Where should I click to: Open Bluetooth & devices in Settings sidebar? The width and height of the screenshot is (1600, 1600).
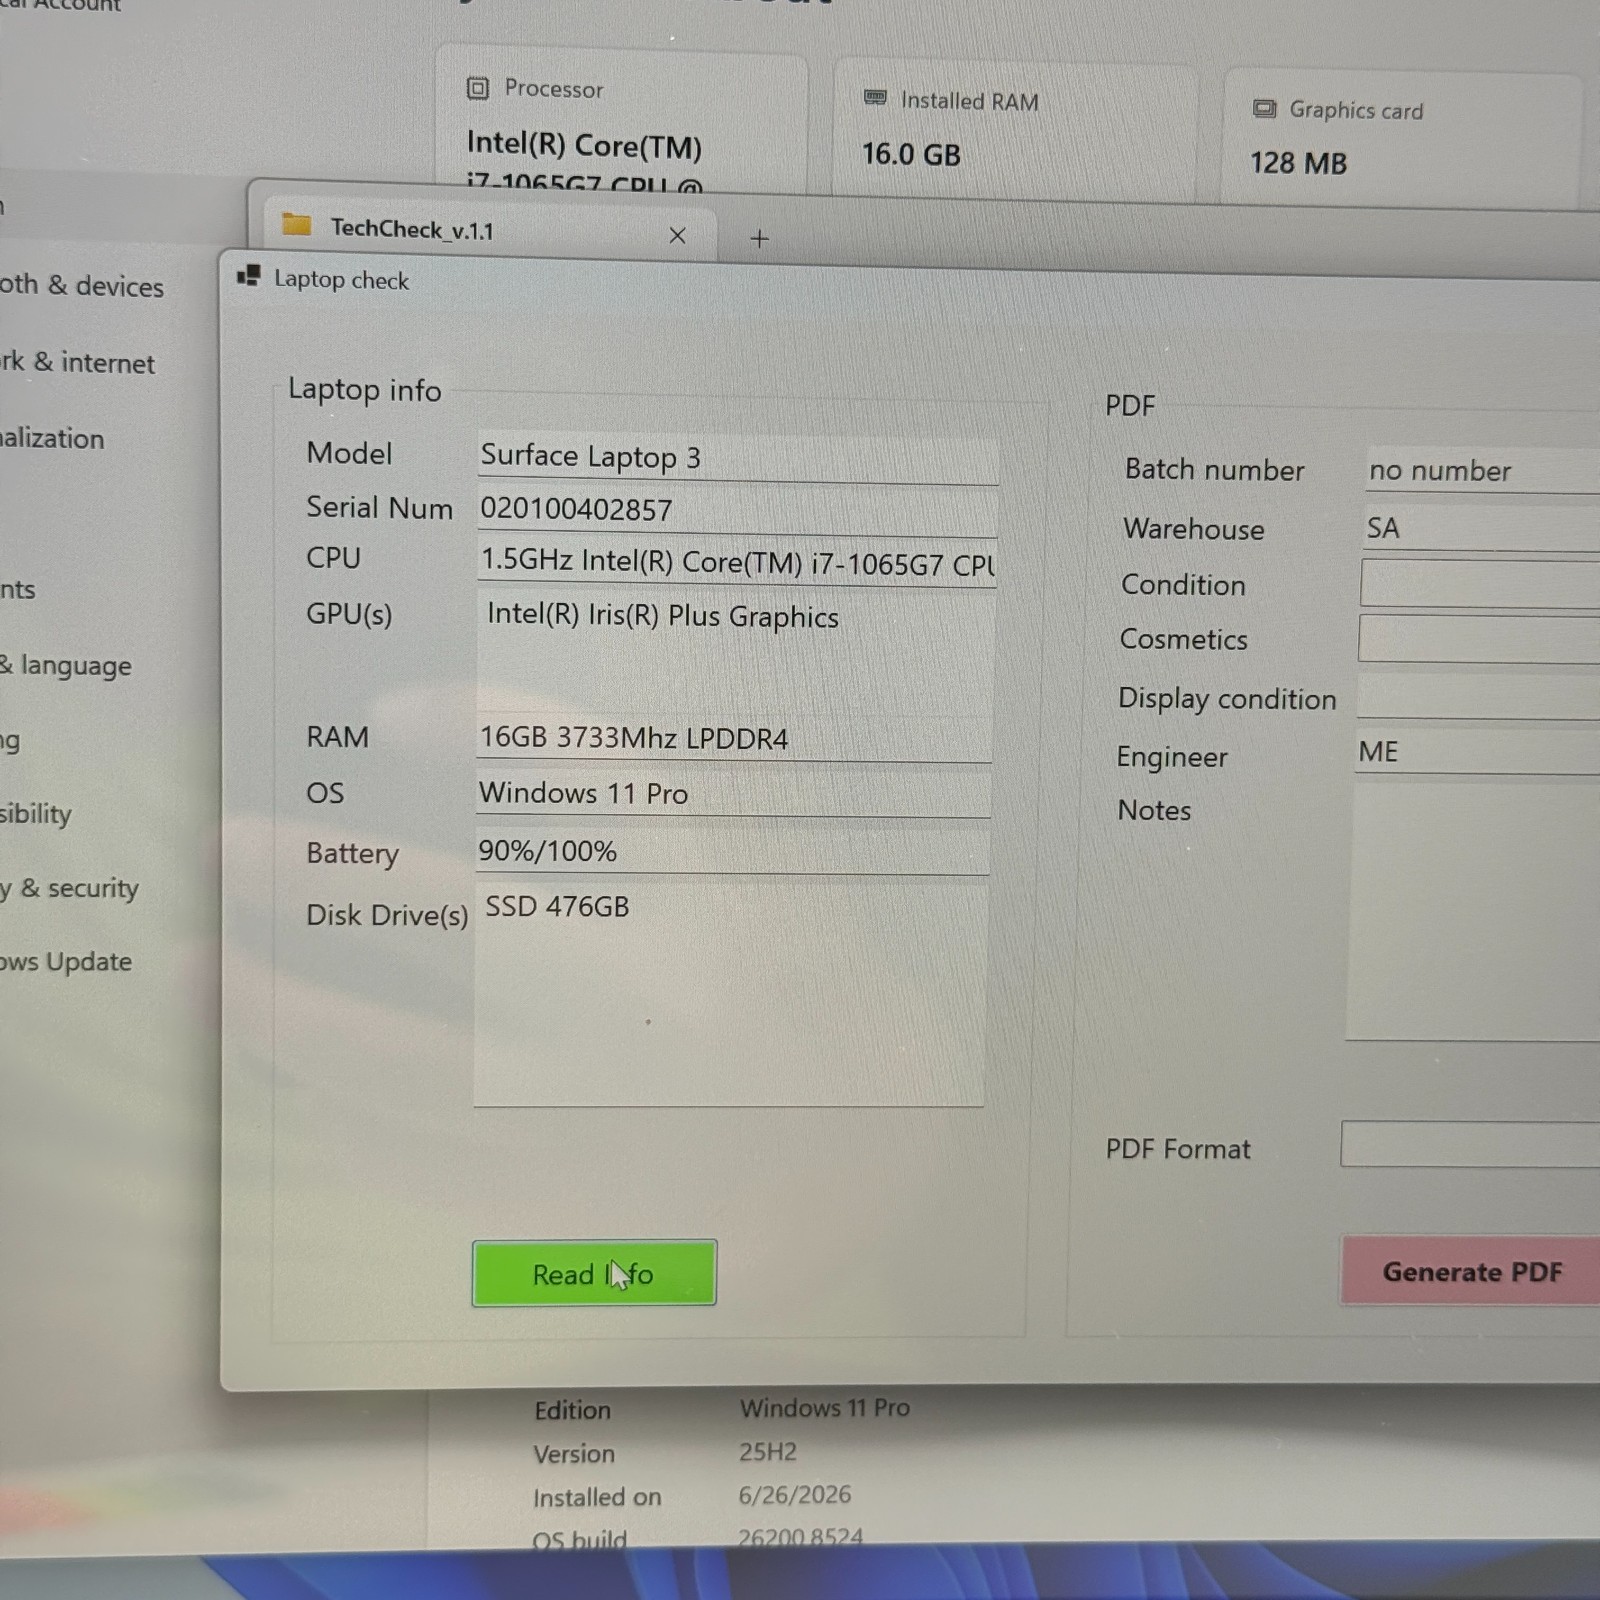point(80,286)
